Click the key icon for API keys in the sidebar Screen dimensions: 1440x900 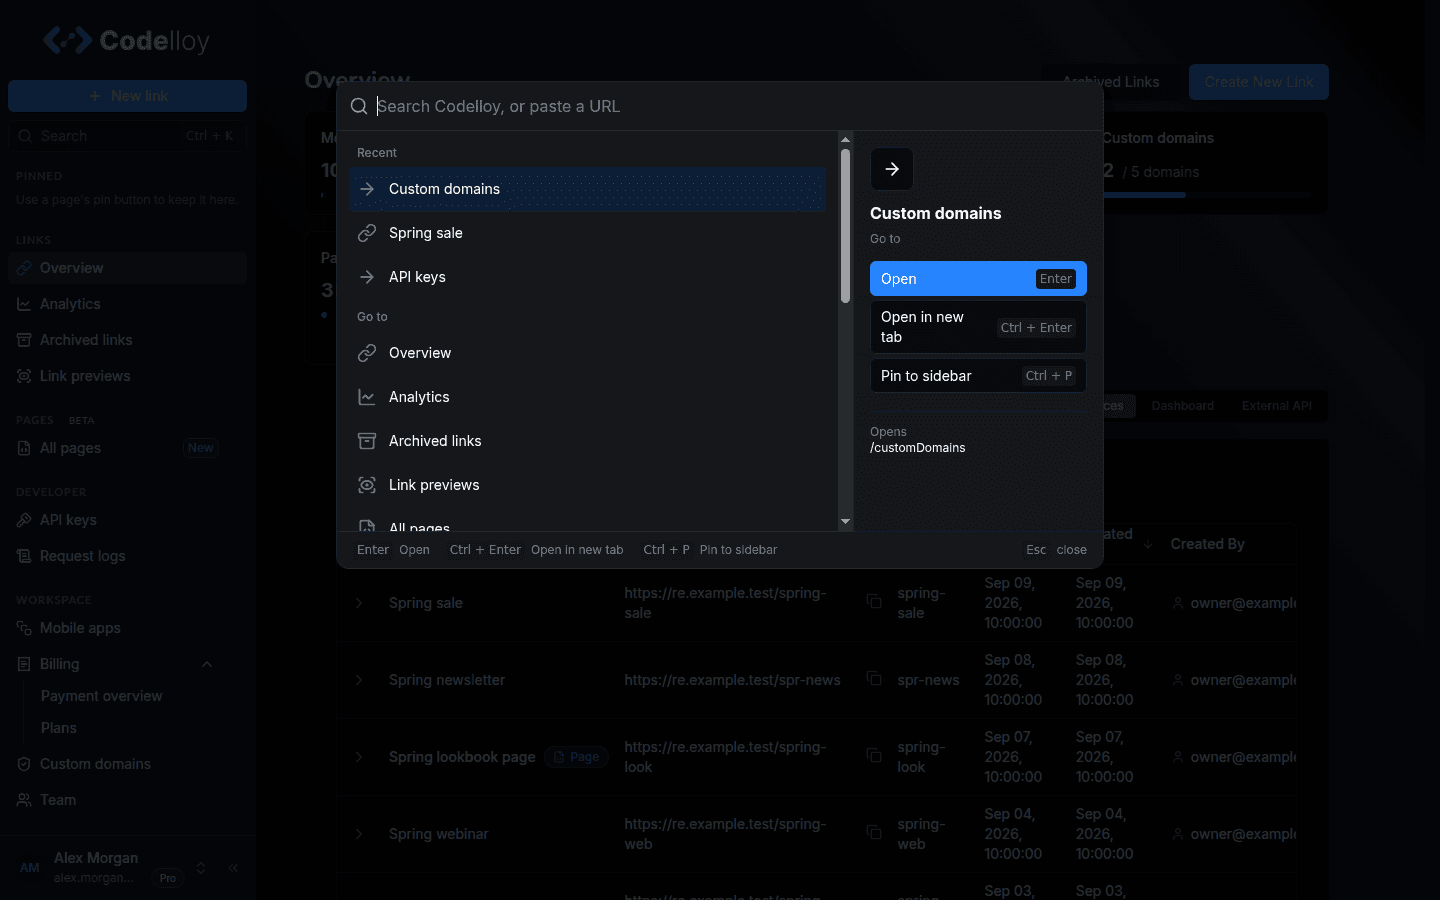[24, 520]
